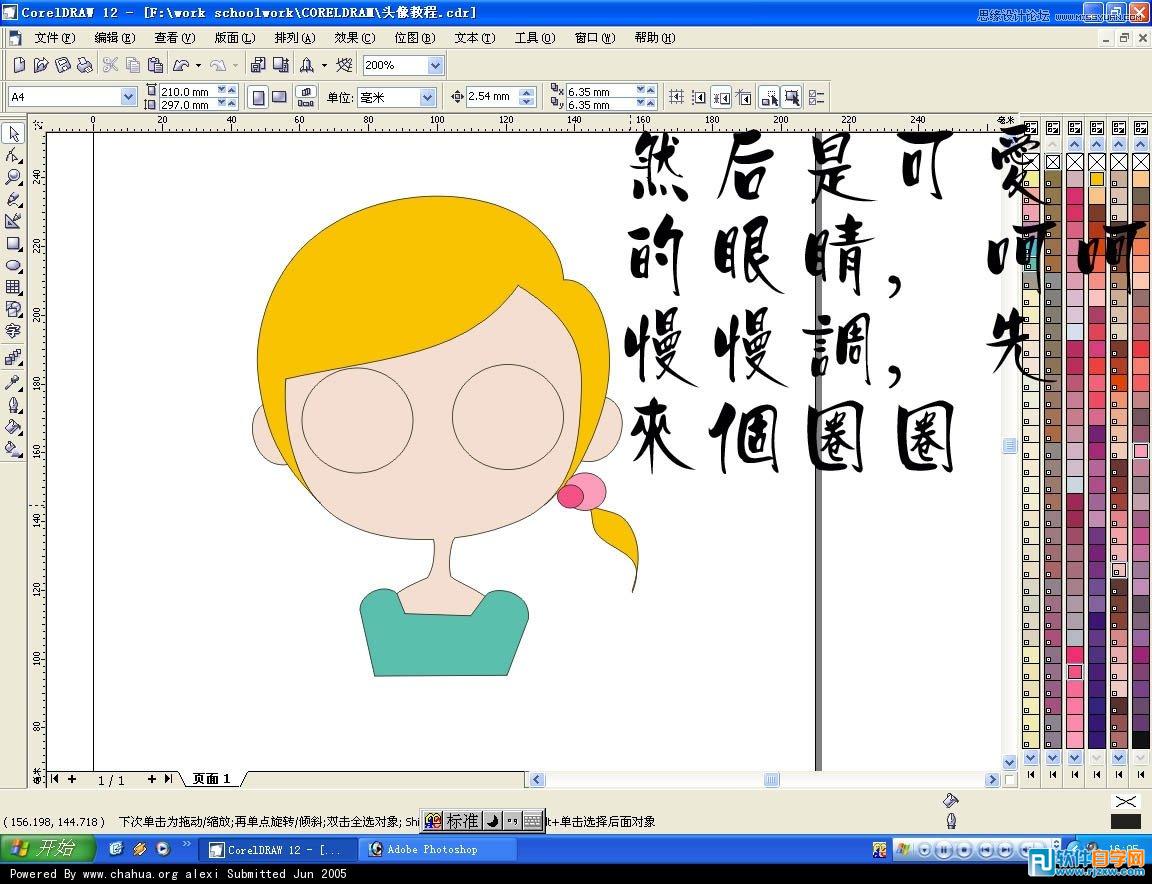
Task: Open the paper size dropdown showing A4
Action: [127, 96]
